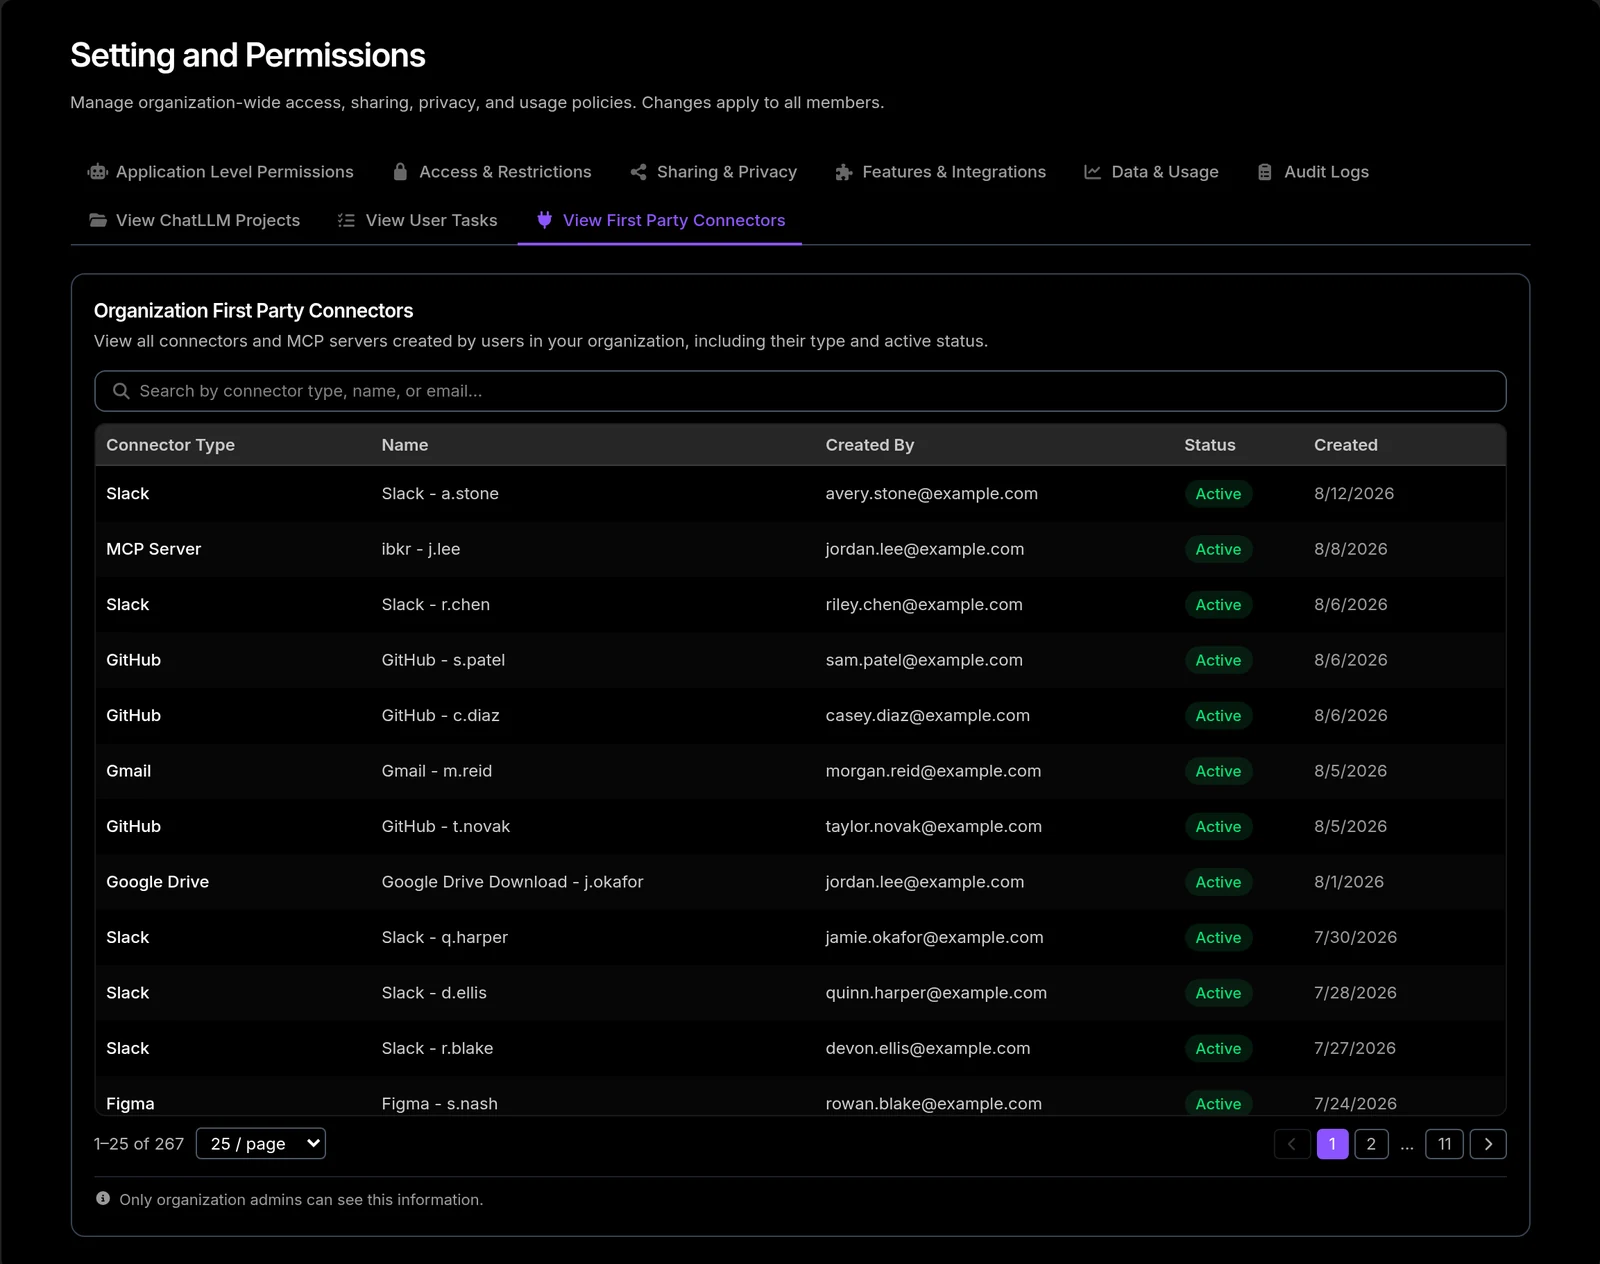Select the "GitHub - c.diaz" connector name
Image resolution: width=1600 pixels, height=1264 pixels.
(440, 716)
